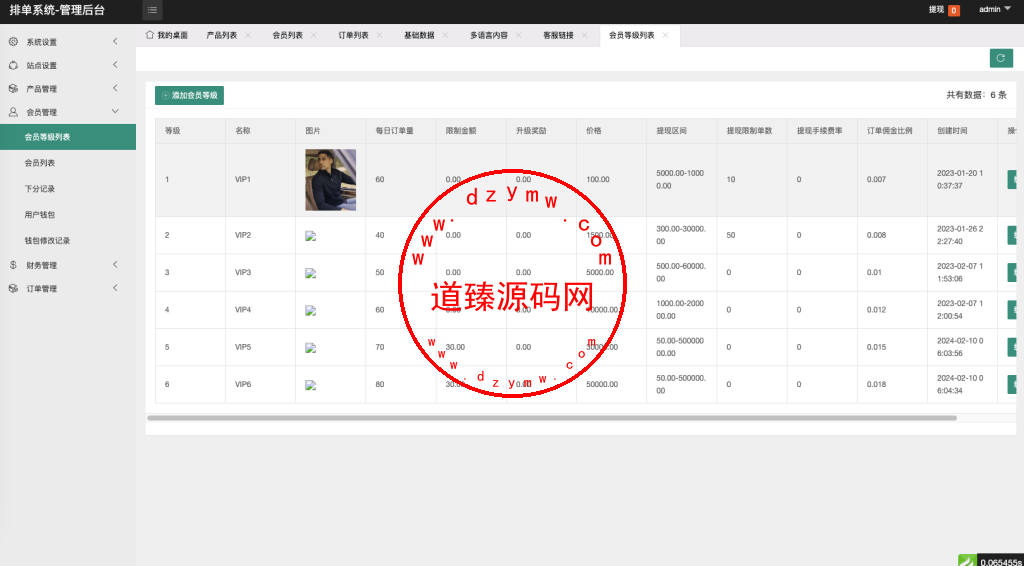
Task: Click the 300.00-30000.00 withdrawal range cell
Action: 682,235
